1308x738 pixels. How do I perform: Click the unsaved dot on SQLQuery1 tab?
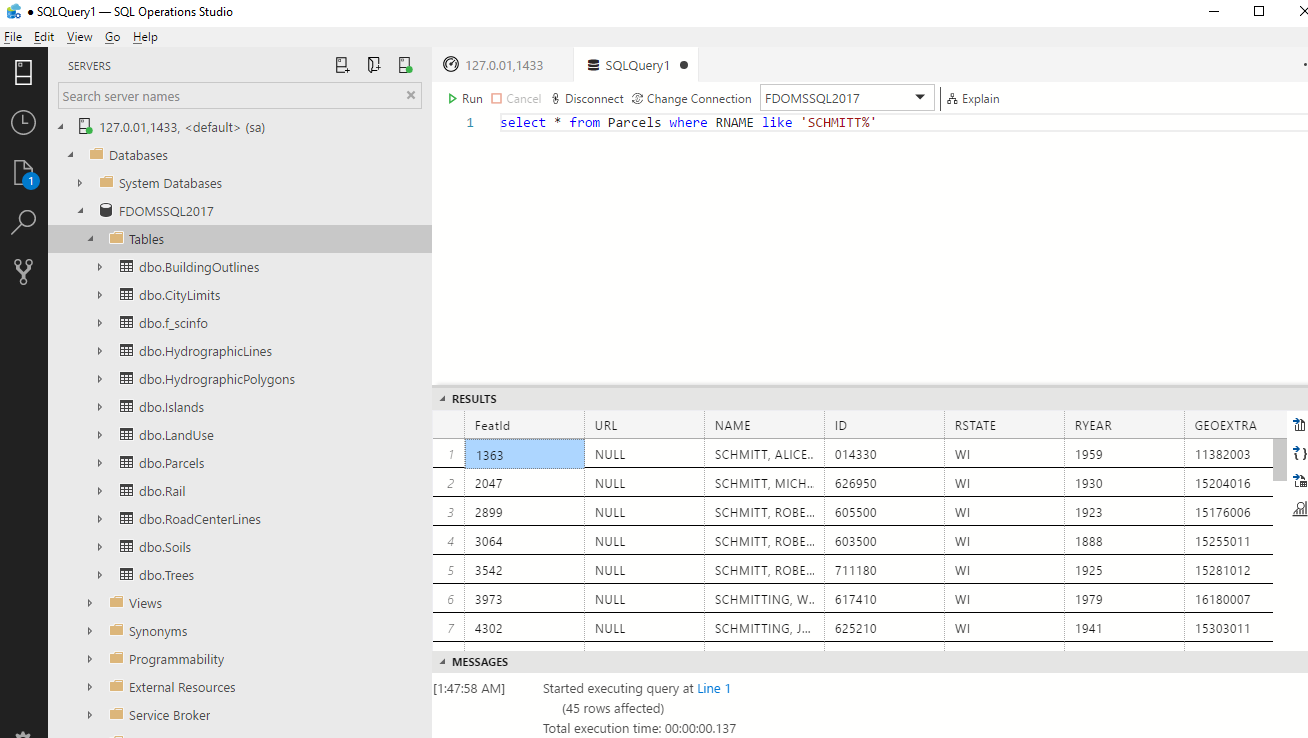click(684, 65)
